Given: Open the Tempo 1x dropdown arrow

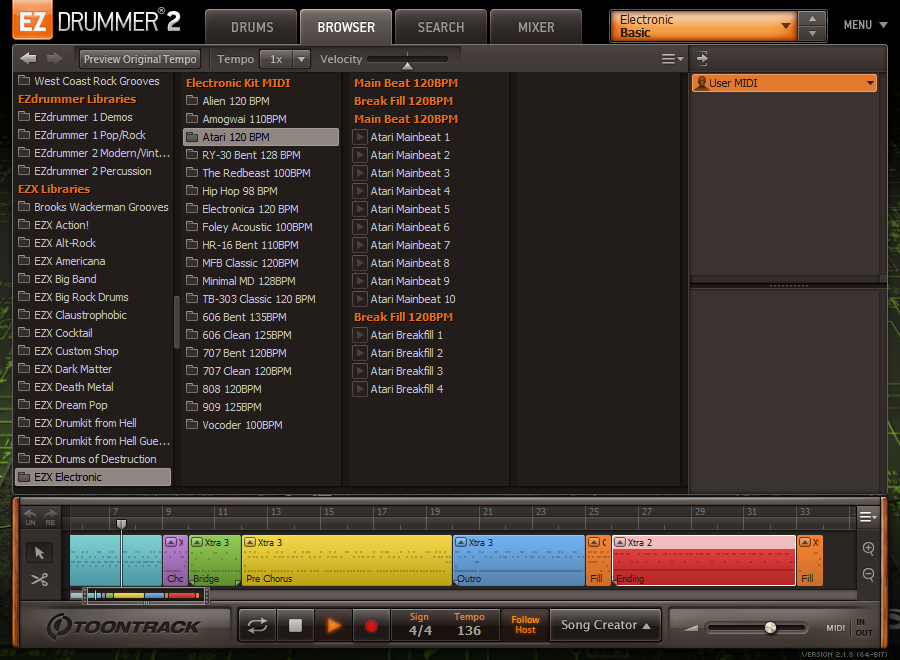Looking at the screenshot, I should coord(301,59).
